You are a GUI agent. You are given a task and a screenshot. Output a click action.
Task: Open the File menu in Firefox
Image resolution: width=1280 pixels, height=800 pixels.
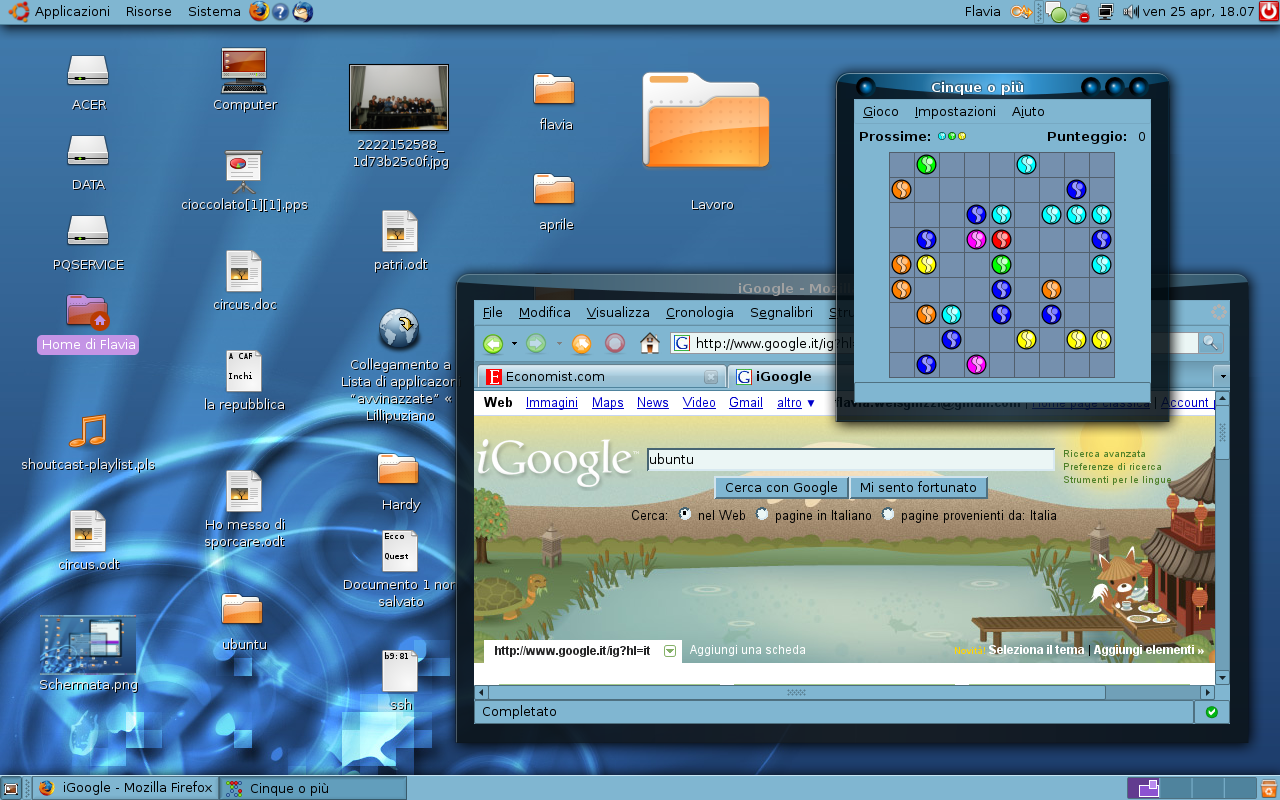coord(492,313)
